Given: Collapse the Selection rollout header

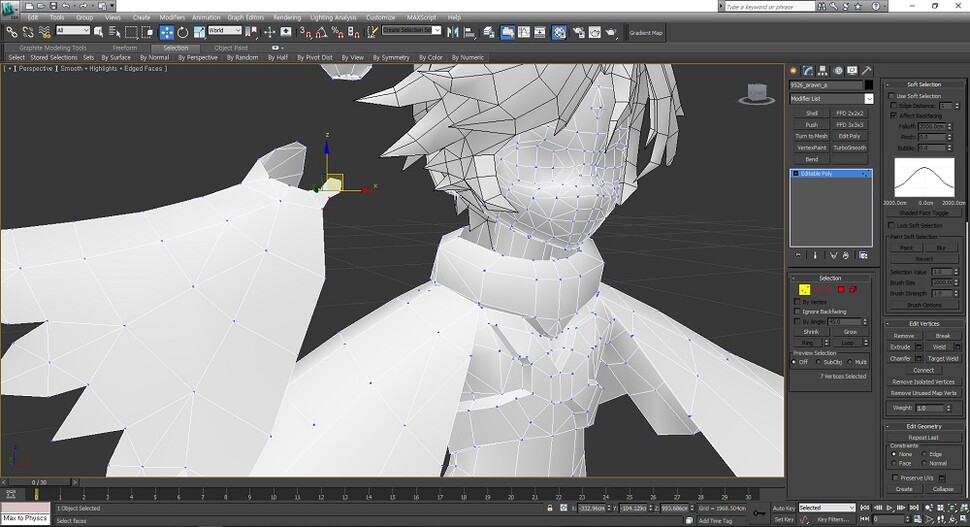Looking at the screenshot, I should (x=830, y=278).
